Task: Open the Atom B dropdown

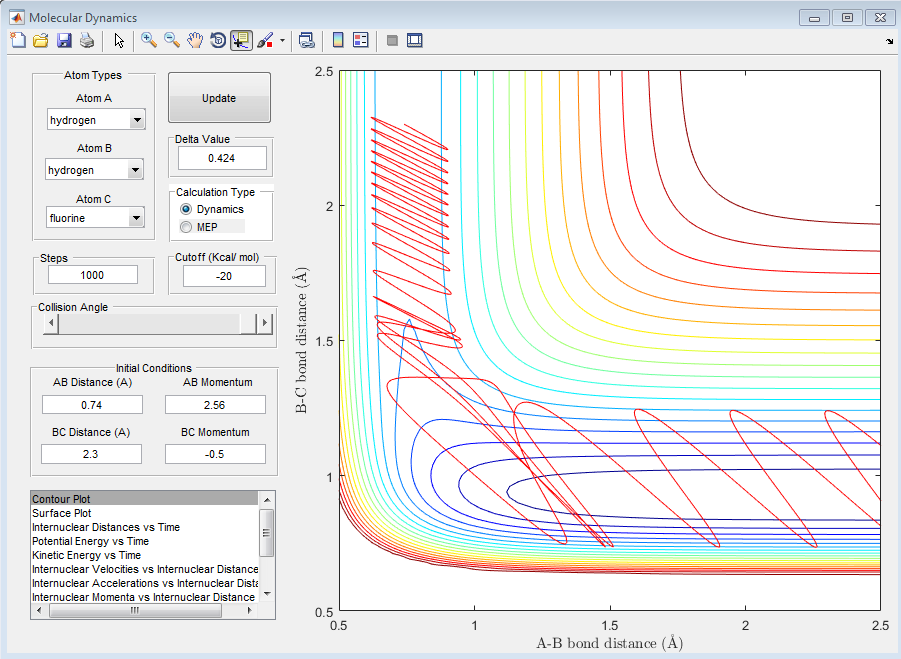Action: click(136, 170)
